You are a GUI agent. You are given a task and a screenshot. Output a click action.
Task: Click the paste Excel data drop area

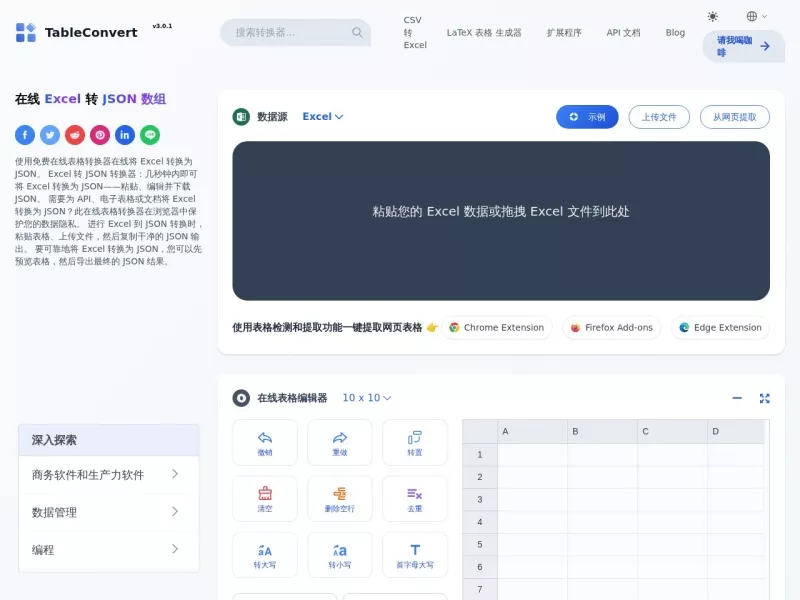[501, 221]
